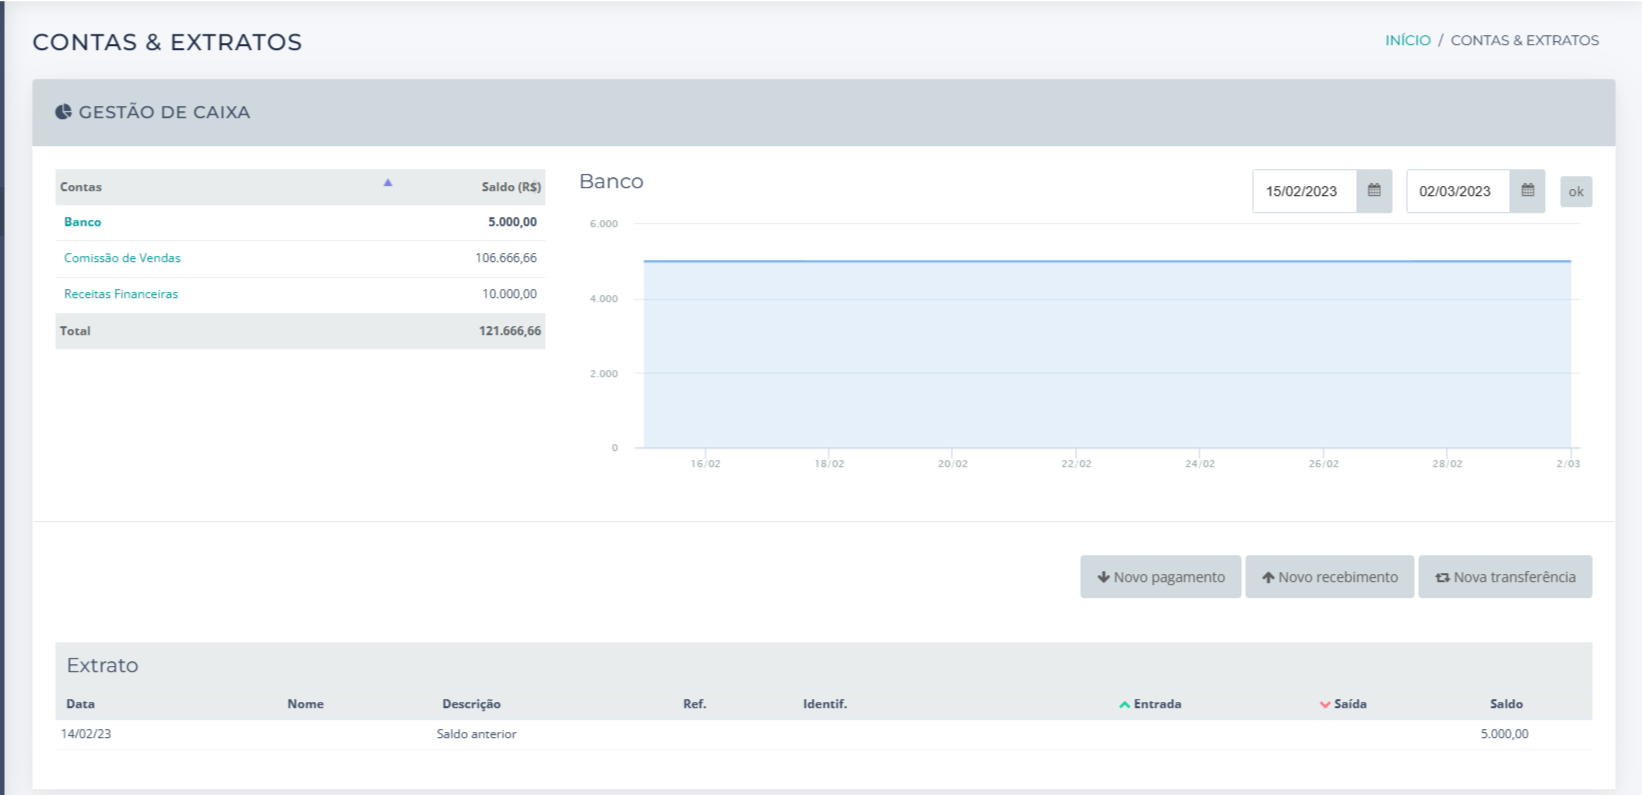Viewport: 1642px width, 795px height.
Task: Sort accounts by Saldo (R$) column
Action: (x=510, y=187)
